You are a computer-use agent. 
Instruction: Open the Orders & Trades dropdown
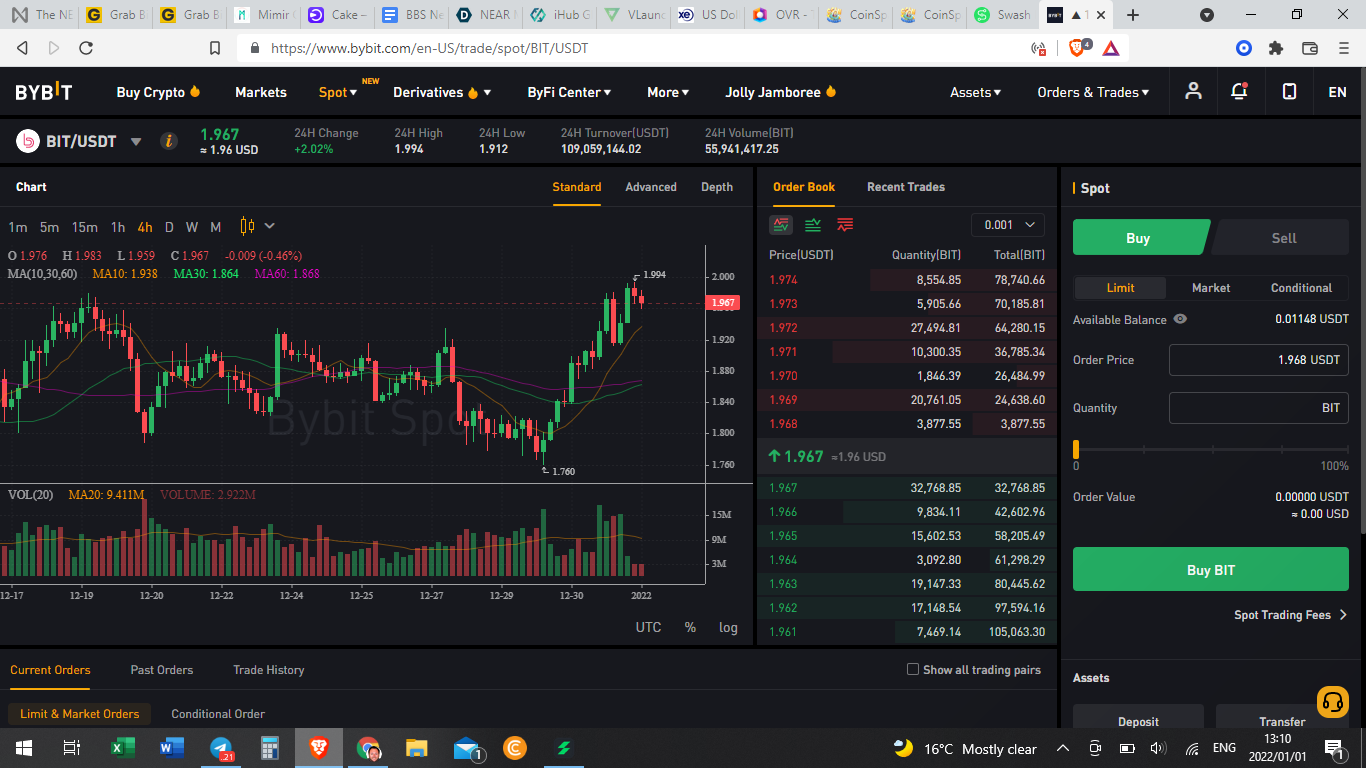[x=1093, y=92]
